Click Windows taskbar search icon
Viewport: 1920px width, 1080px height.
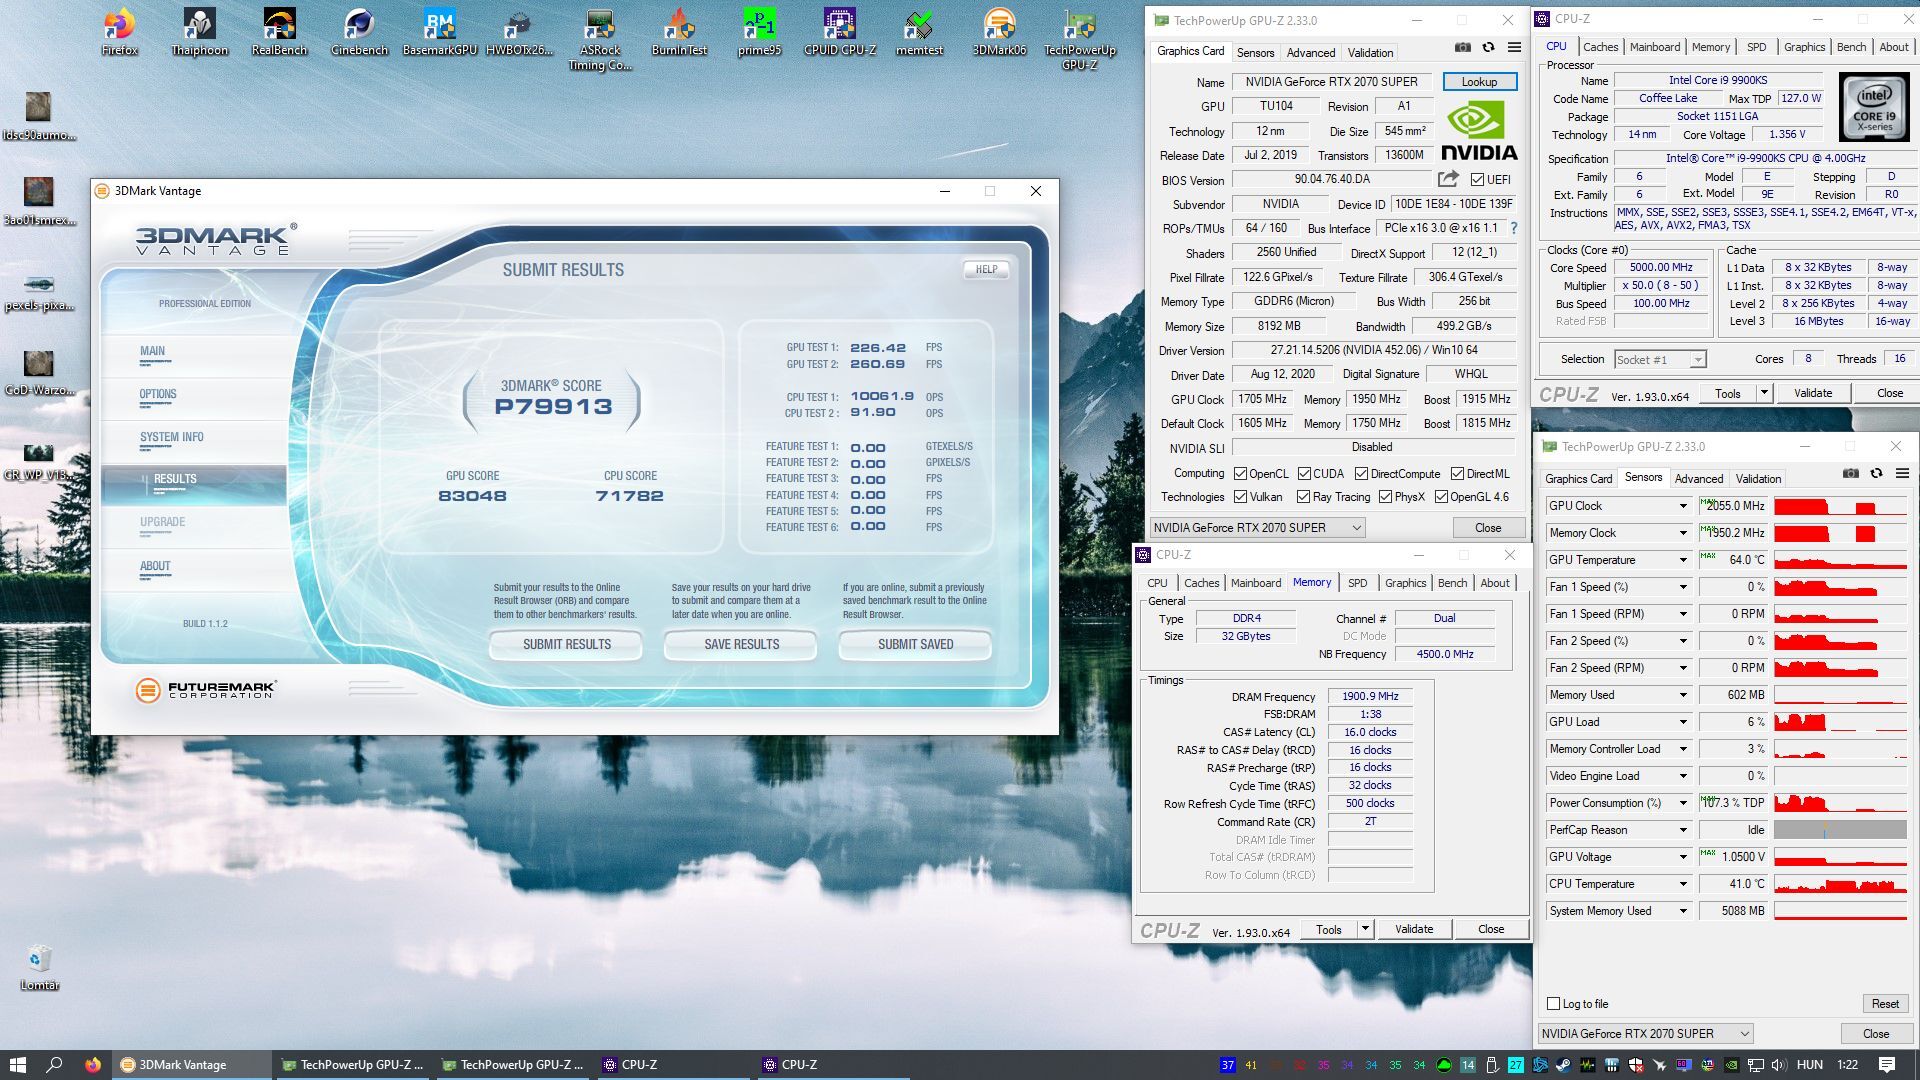pyautogui.click(x=55, y=1064)
